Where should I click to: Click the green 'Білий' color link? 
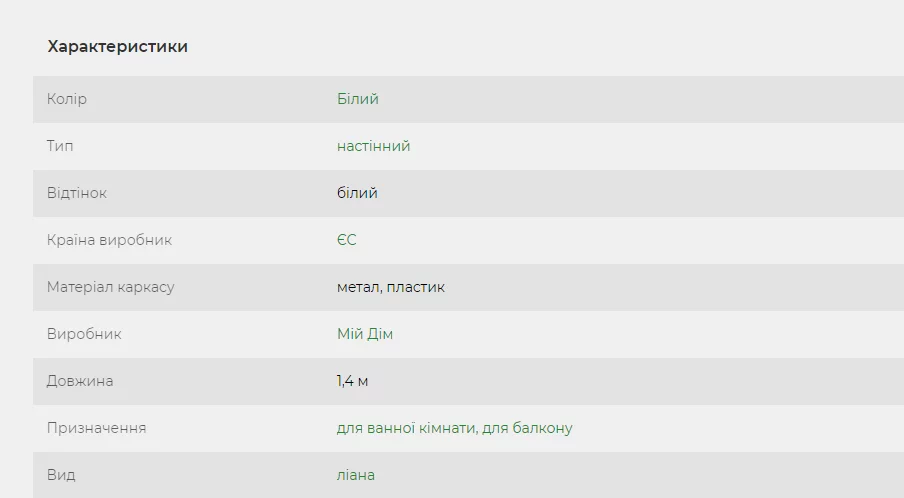tap(357, 99)
